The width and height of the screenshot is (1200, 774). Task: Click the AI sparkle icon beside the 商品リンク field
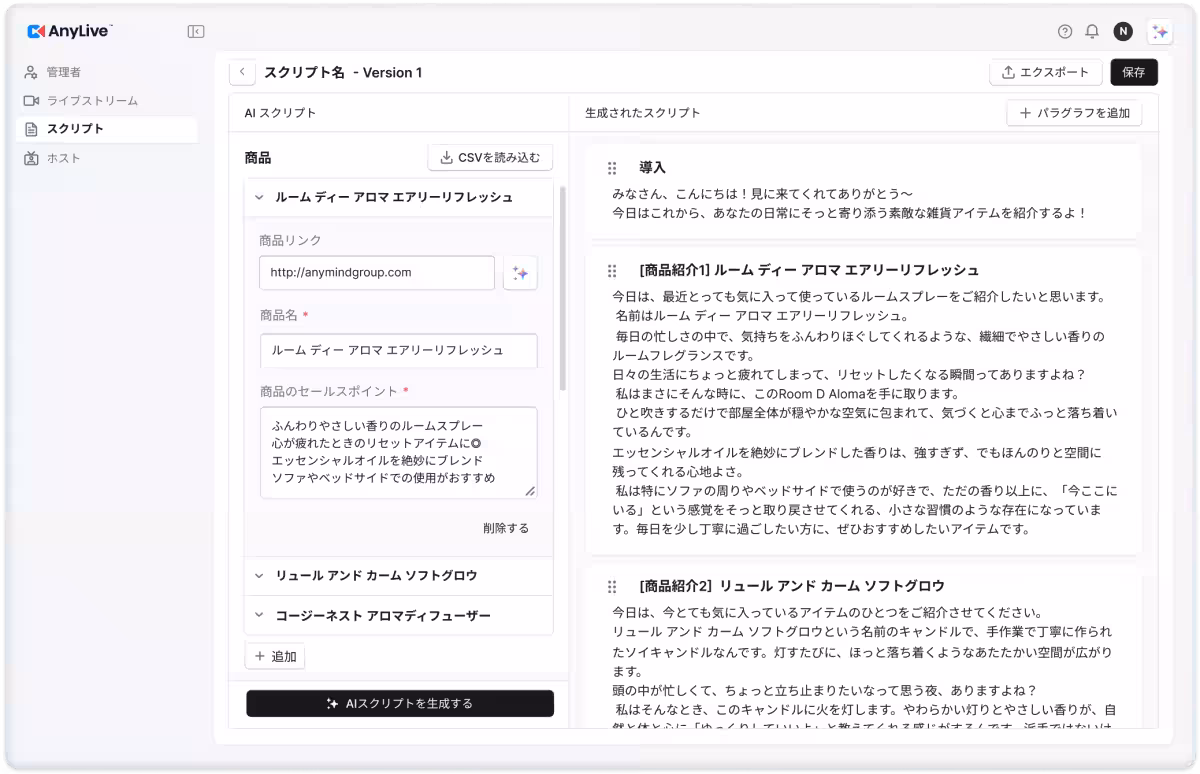coord(520,272)
